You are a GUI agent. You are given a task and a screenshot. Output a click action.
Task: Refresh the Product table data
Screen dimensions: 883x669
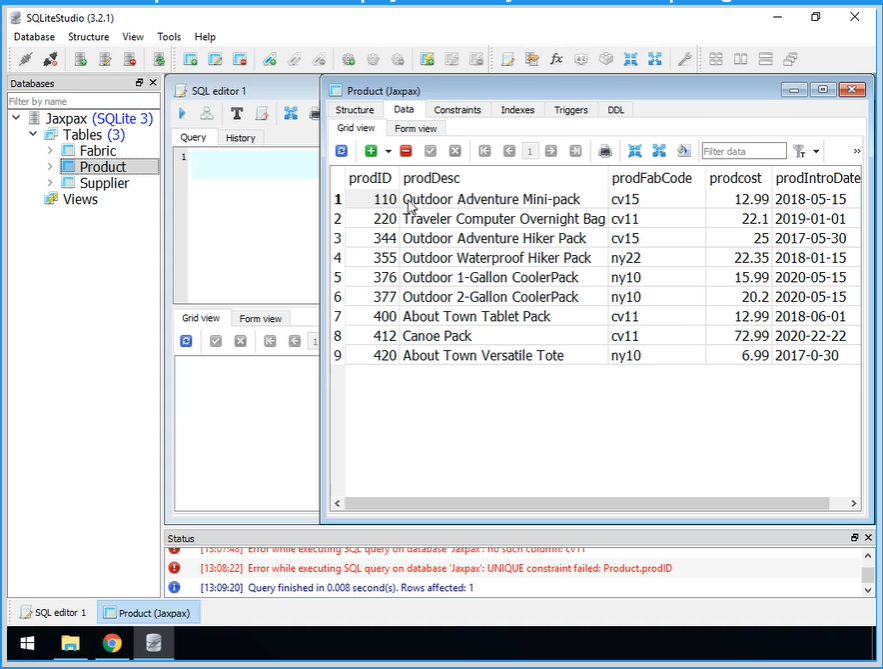pyautogui.click(x=341, y=151)
